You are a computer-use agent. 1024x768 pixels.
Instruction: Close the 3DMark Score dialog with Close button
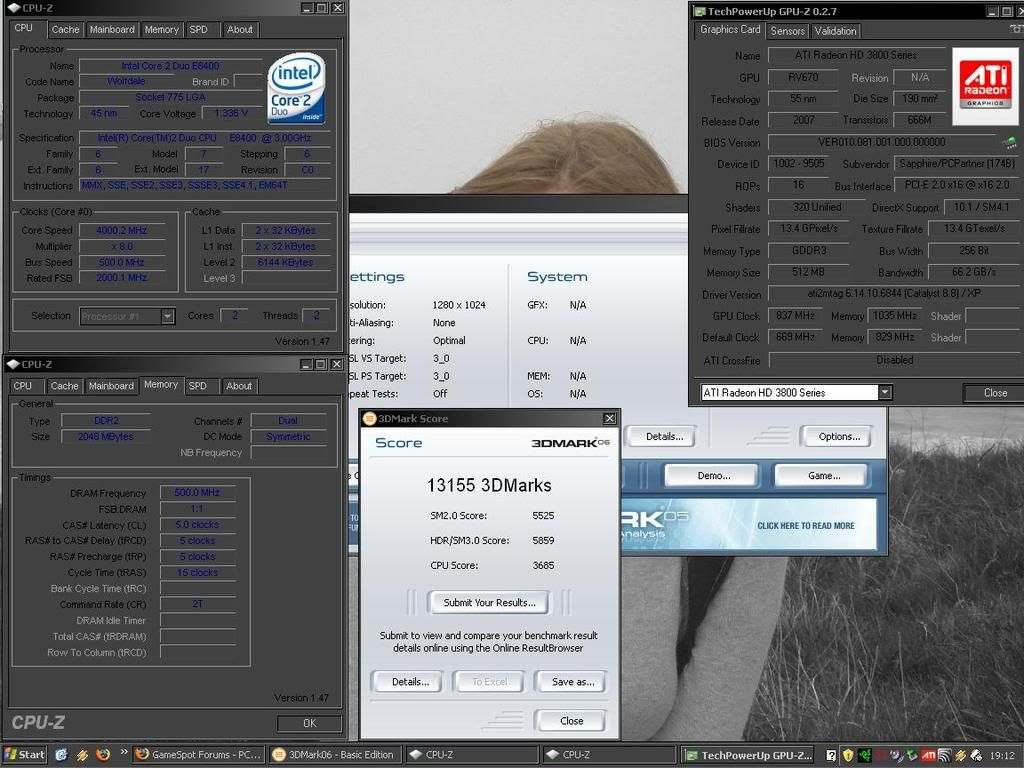point(571,721)
